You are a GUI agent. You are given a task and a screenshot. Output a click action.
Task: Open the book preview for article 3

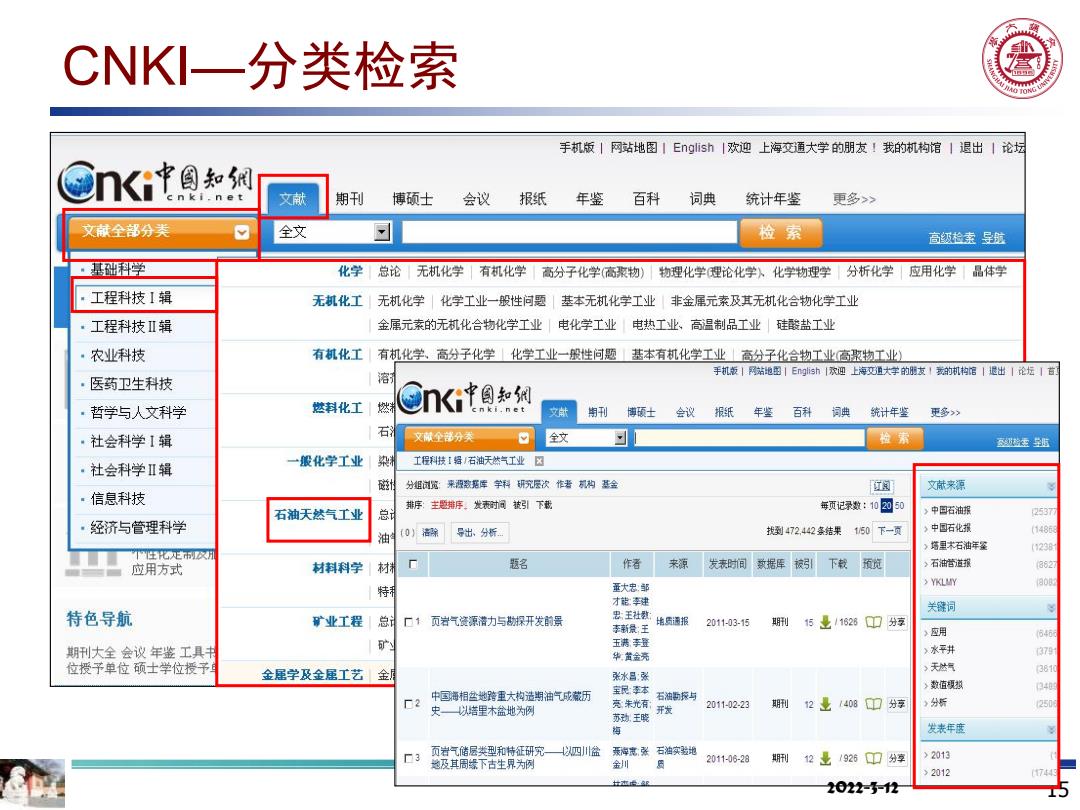pos(873,758)
